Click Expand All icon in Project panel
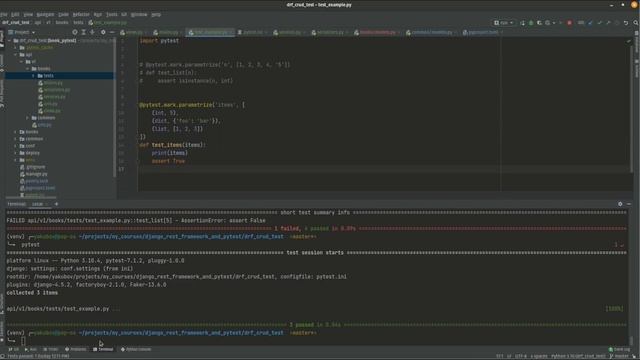The image size is (640, 360). (83, 32)
